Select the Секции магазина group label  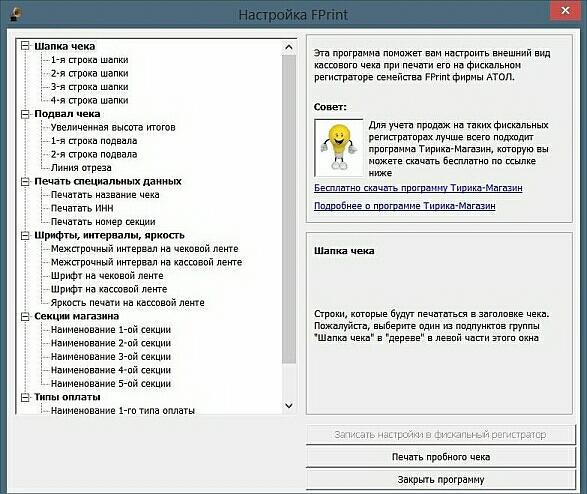pos(77,317)
